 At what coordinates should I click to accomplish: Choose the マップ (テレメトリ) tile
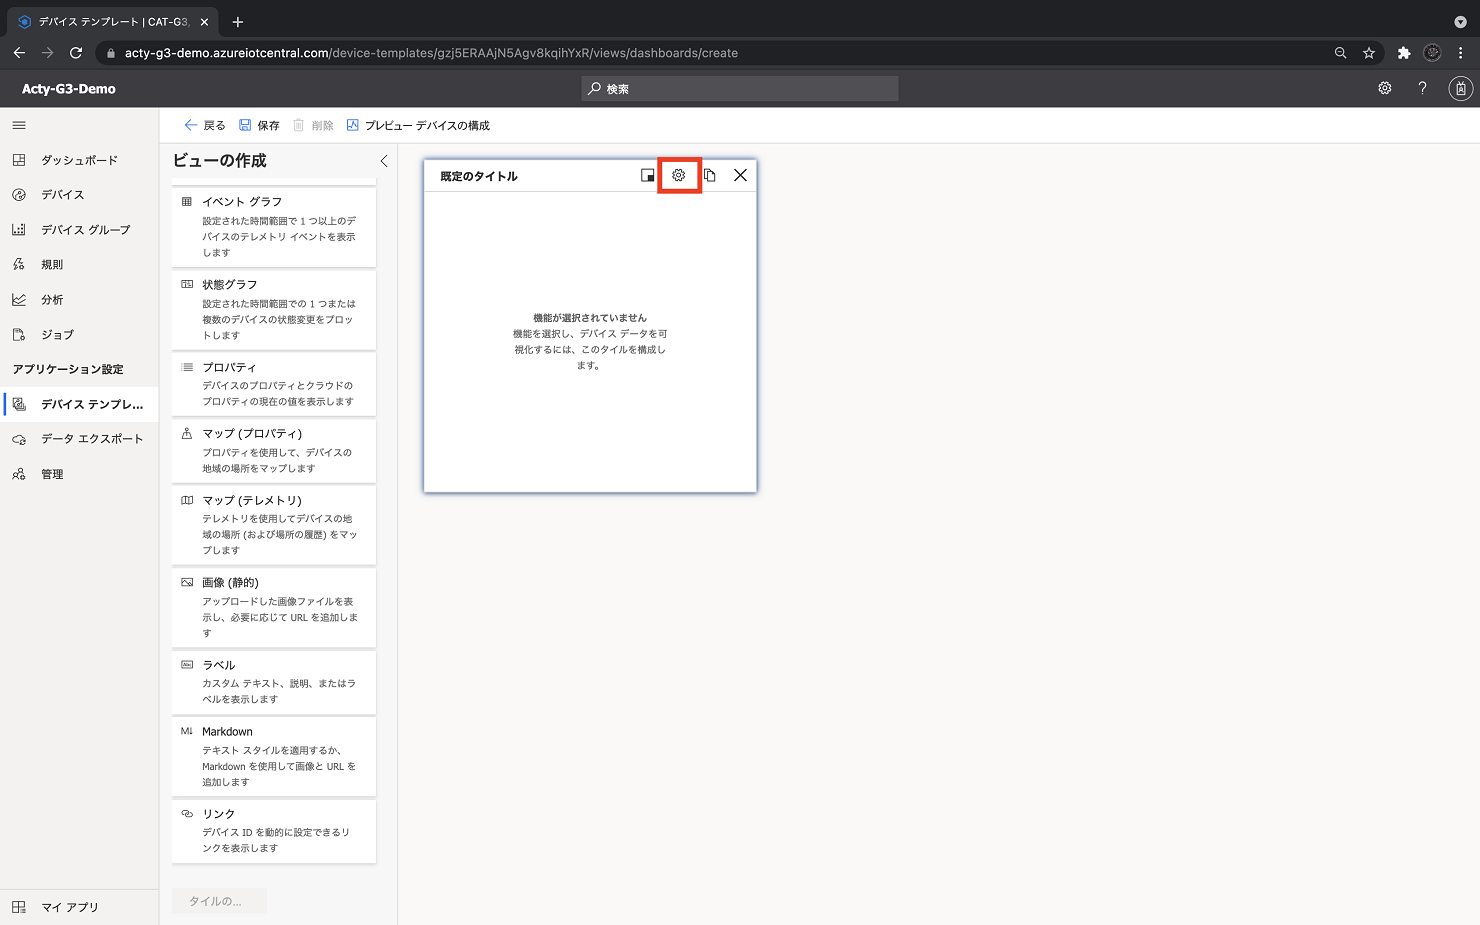(x=274, y=524)
